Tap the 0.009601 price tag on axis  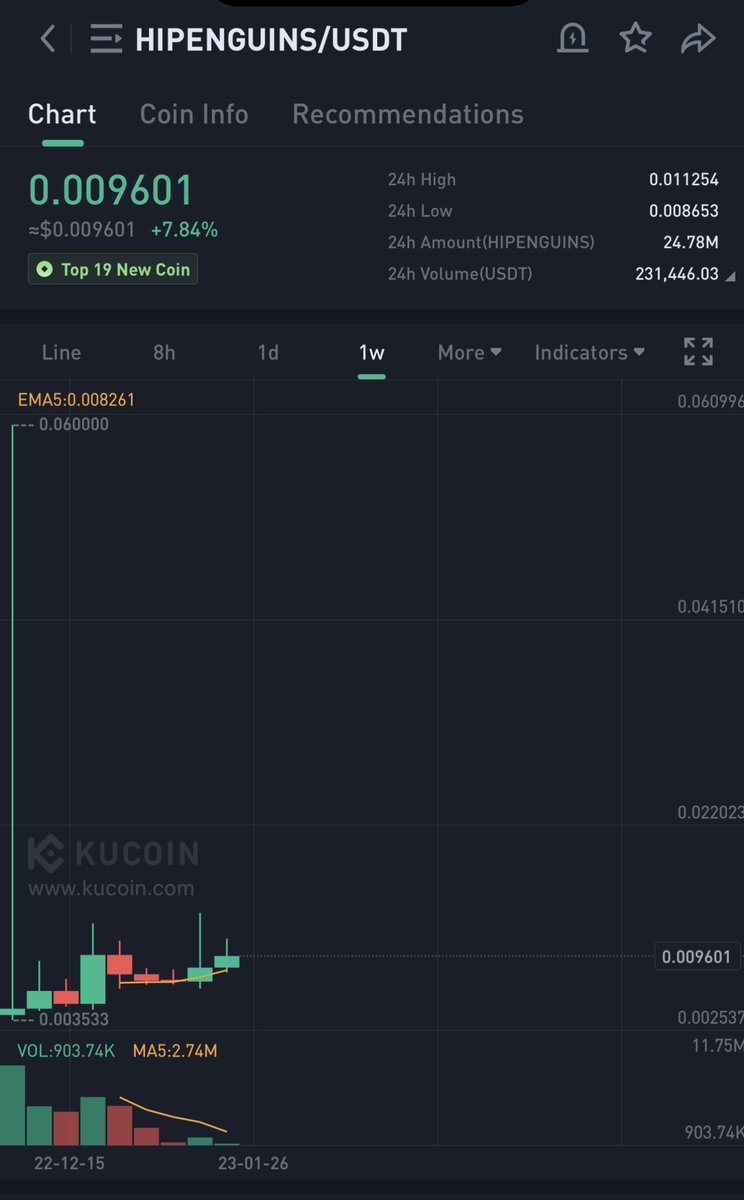pyautogui.click(x=697, y=957)
